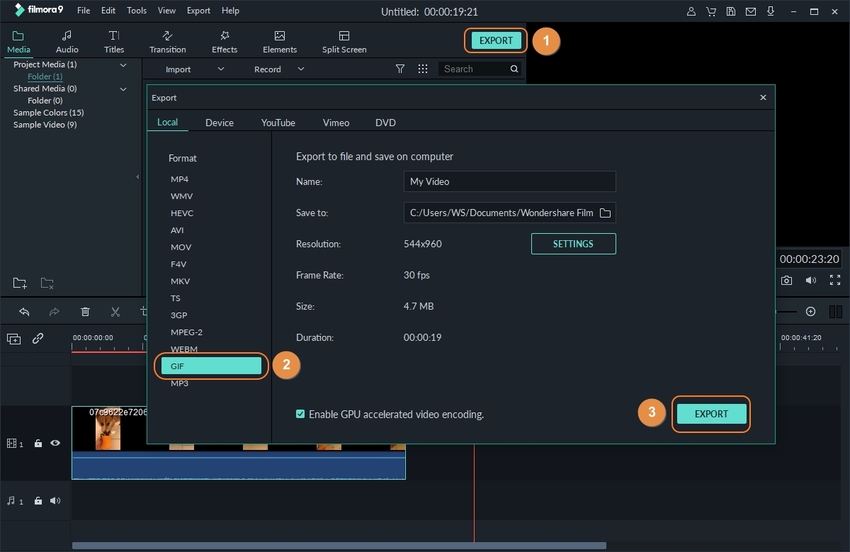This screenshot has height=552, width=850.
Task: Close the Export dialog
Action: coord(763,98)
